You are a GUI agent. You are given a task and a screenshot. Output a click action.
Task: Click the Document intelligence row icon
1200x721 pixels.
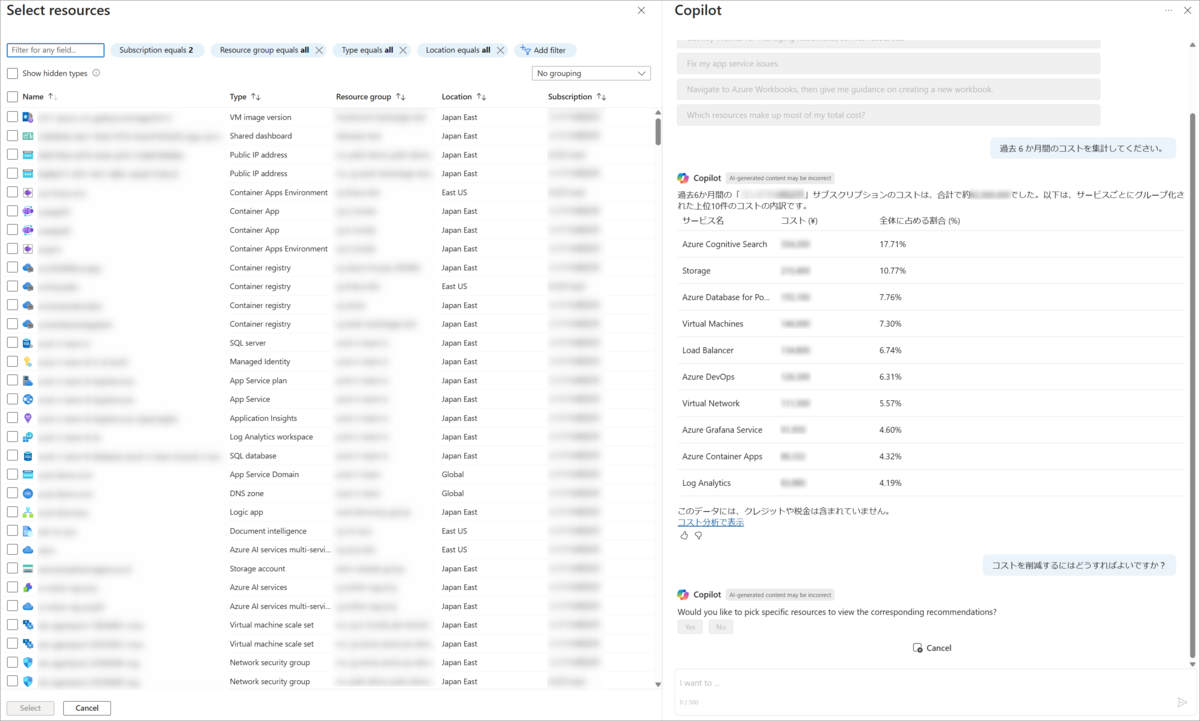[x=28, y=531]
